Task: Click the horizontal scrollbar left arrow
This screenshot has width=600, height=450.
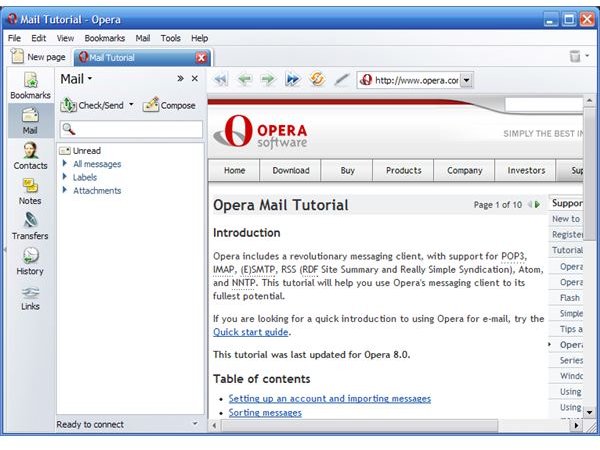Action: pos(214,425)
